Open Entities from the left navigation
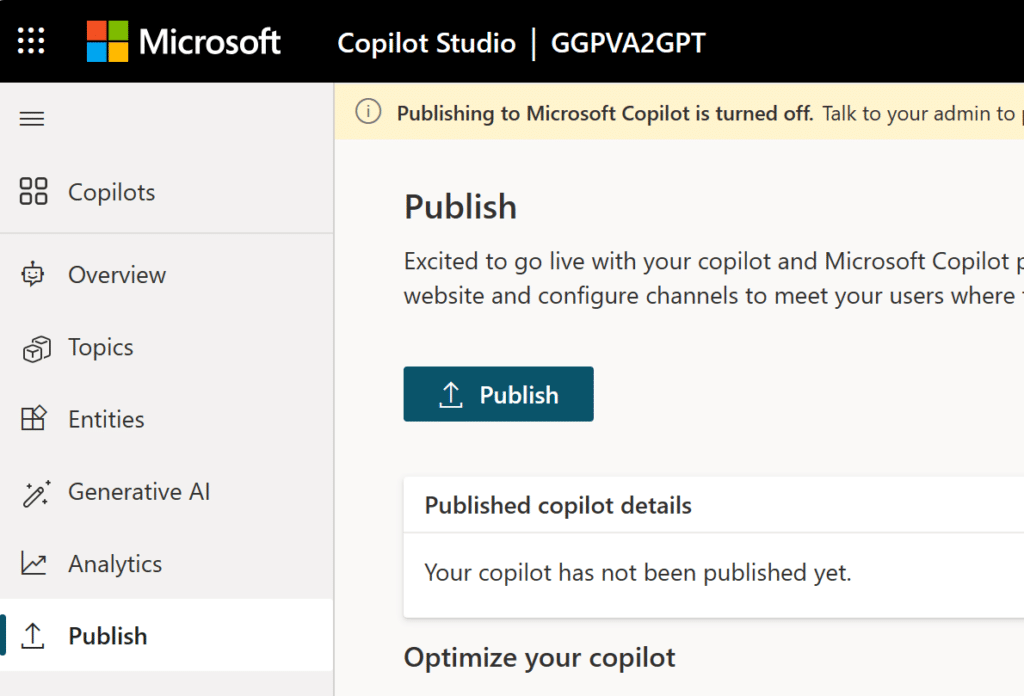Image resolution: width=1024 pixels, height=696 pixels. [106, 420]
